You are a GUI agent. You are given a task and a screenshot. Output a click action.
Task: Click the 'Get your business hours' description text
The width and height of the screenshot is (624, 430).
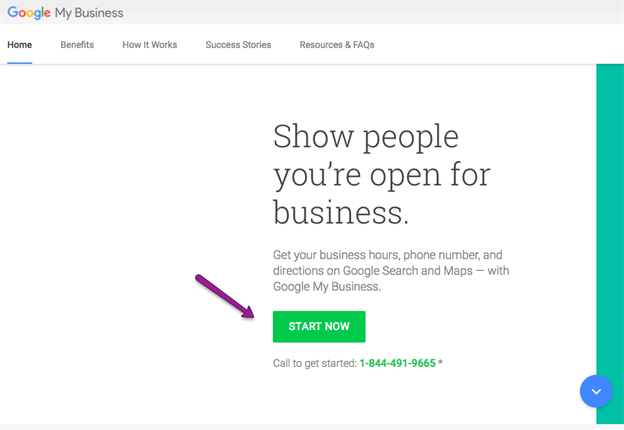pos(391,270)
